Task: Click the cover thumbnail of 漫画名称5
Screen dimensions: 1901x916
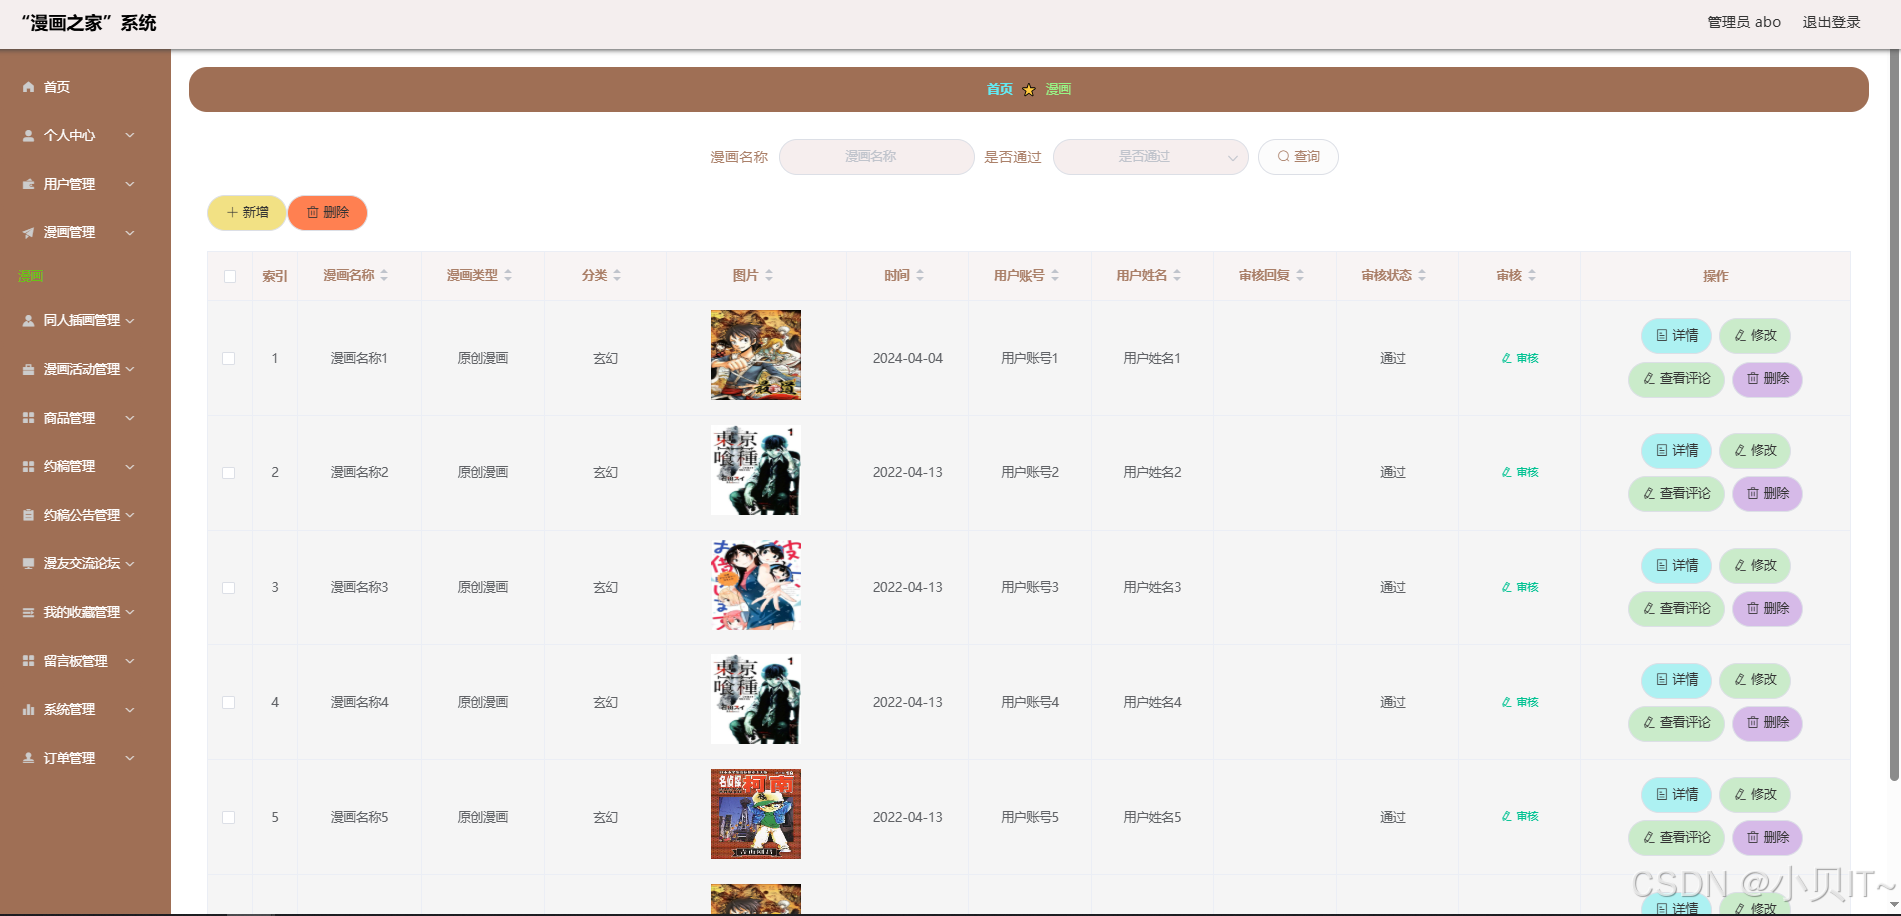Action: pyautogui.click(x=756, y=814)
